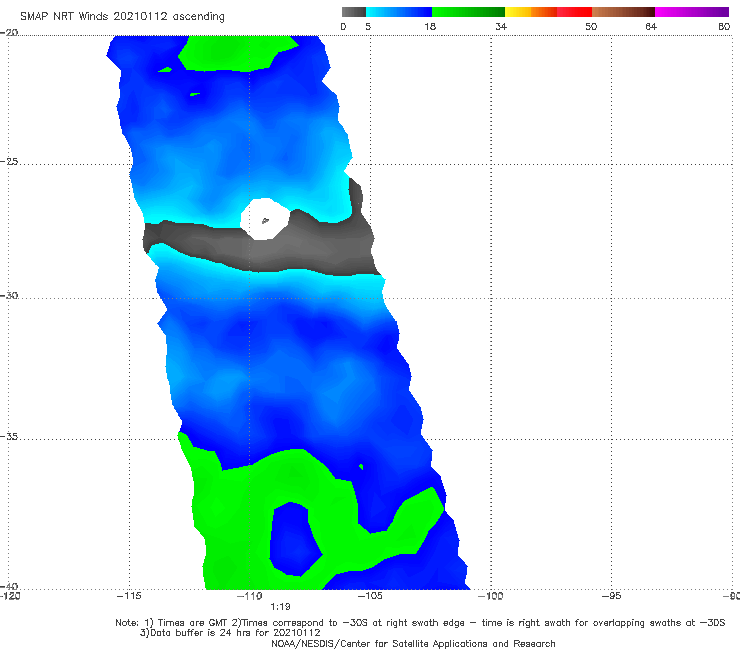Image resolution: width=740 pixels, height=650 pixels.
Task: Click the longitude label '-95'
Action: click(x=612, y=596)
